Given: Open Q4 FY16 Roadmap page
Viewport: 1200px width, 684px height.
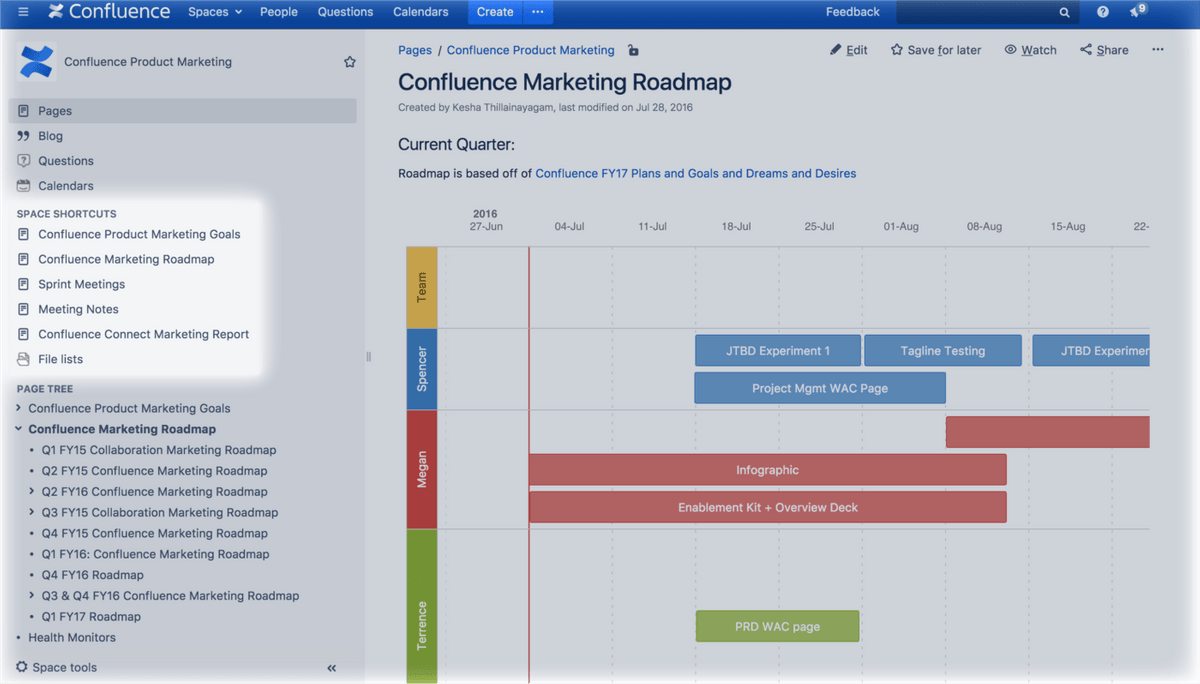Looking at the screenshot, I should [93, 575].
